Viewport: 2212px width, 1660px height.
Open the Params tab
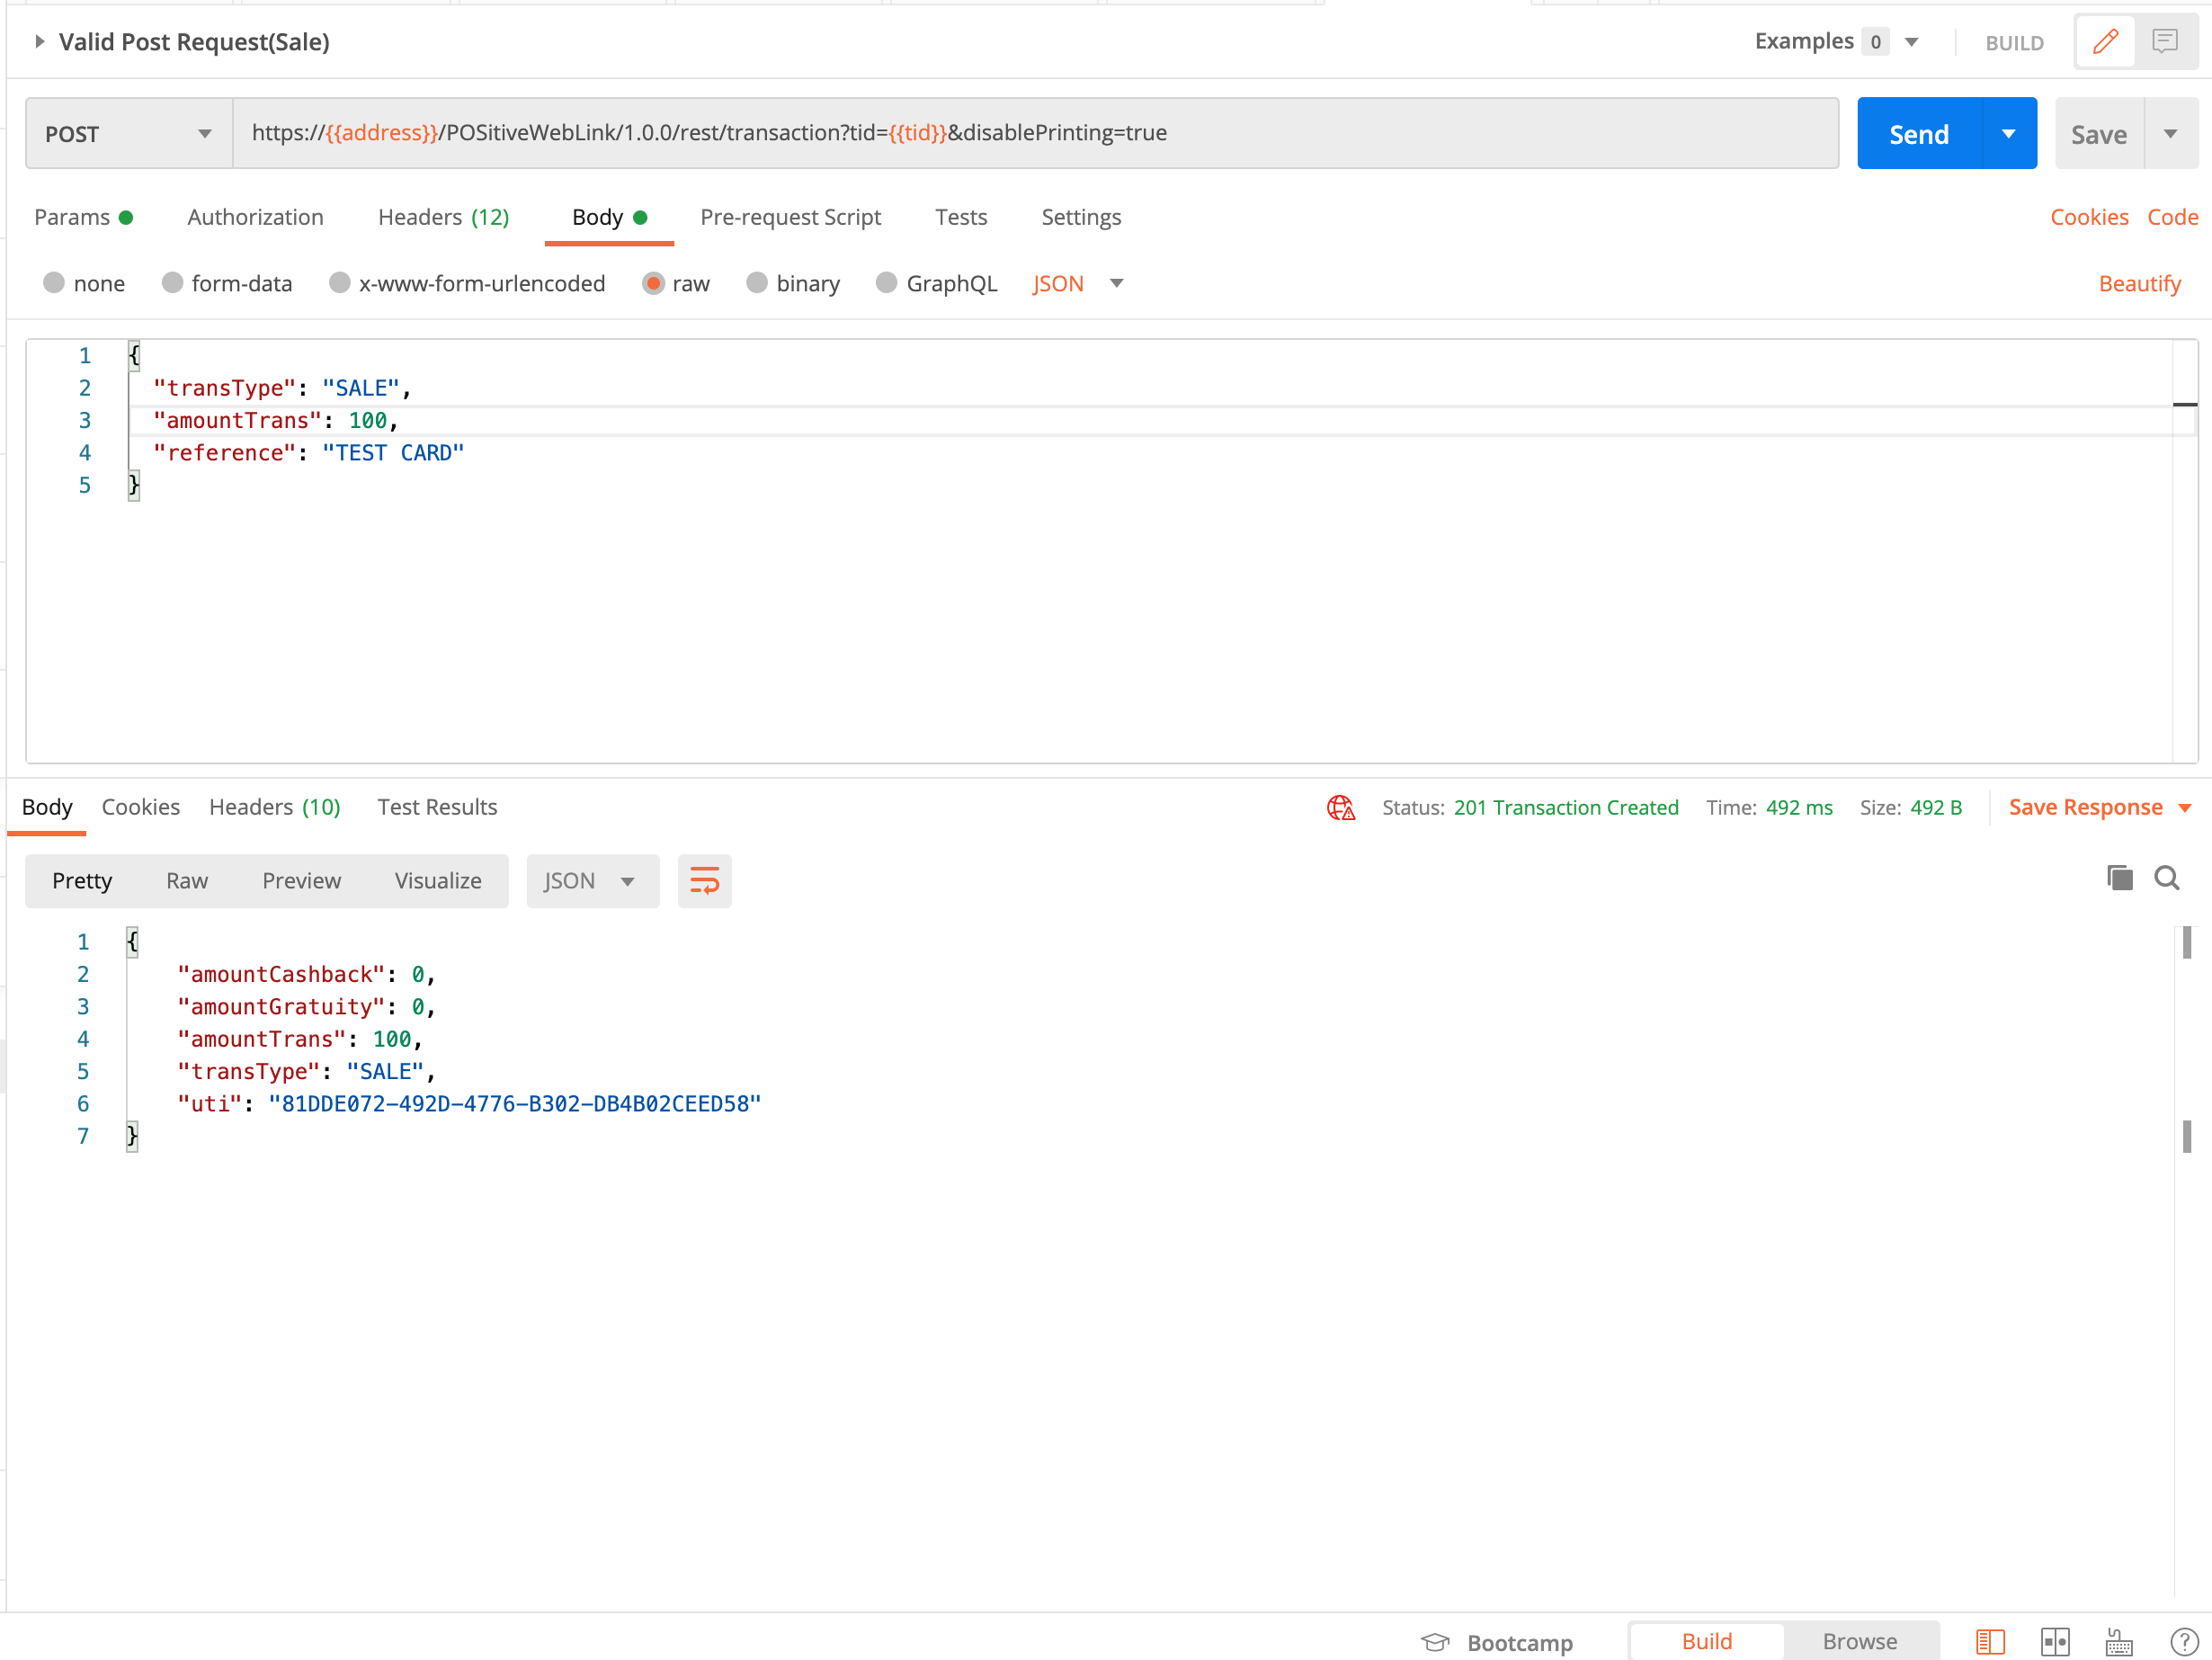click(x=83, y=217)
